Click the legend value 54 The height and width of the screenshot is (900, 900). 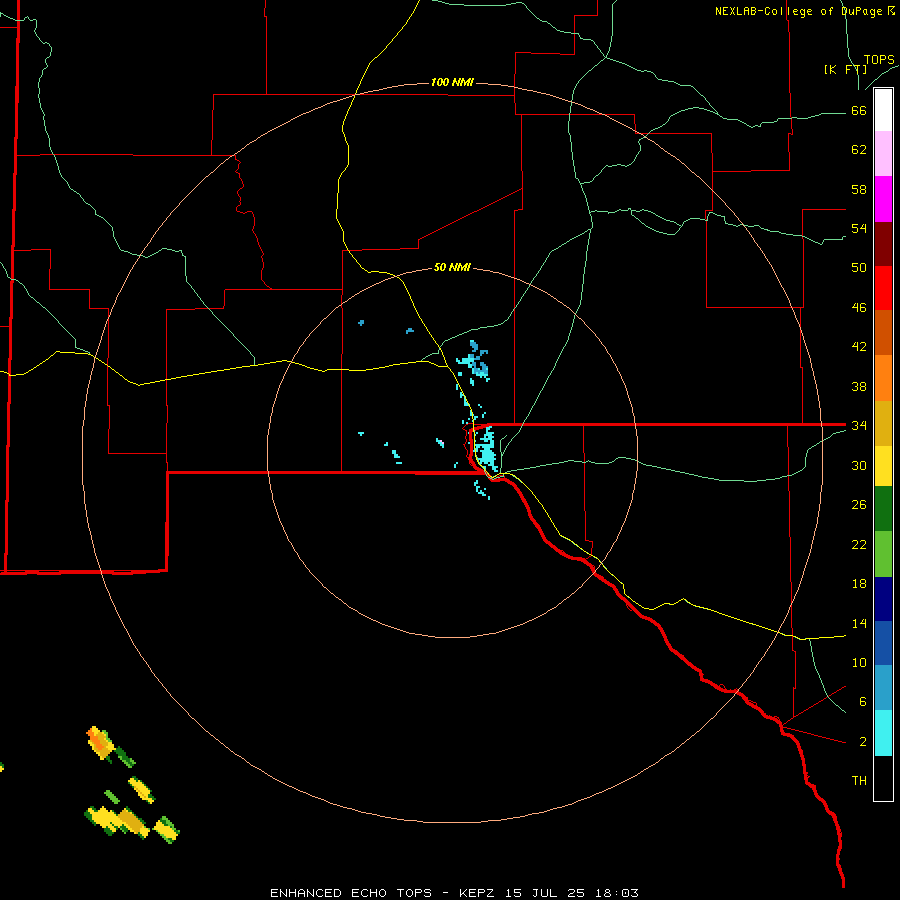point(859,228)
